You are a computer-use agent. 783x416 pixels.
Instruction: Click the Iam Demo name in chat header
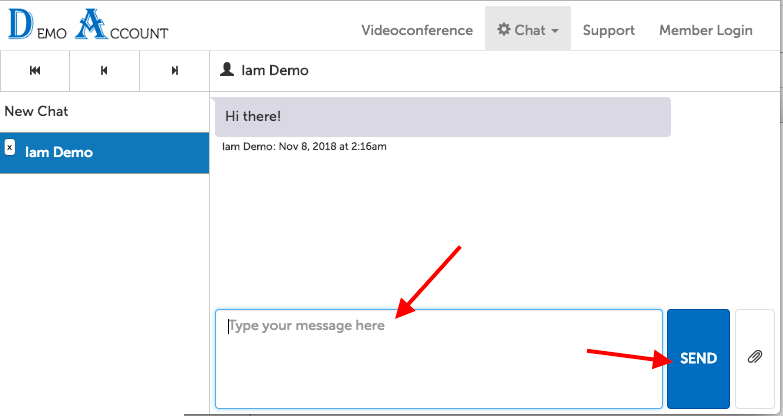pyautogui.click(x=273, y=71)
